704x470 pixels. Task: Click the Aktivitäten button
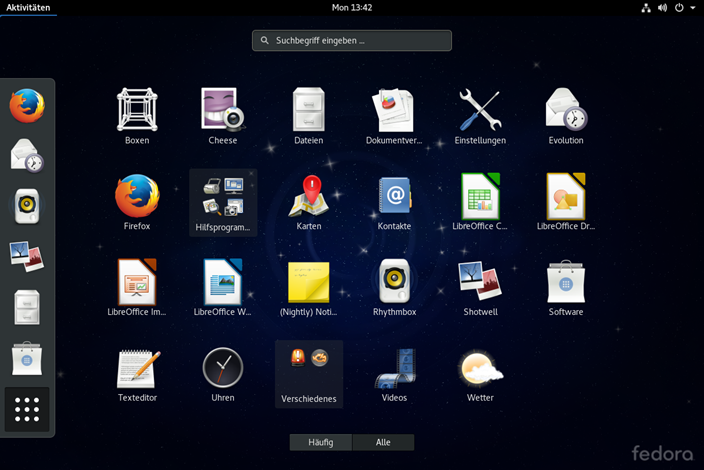tap(28, 8)
